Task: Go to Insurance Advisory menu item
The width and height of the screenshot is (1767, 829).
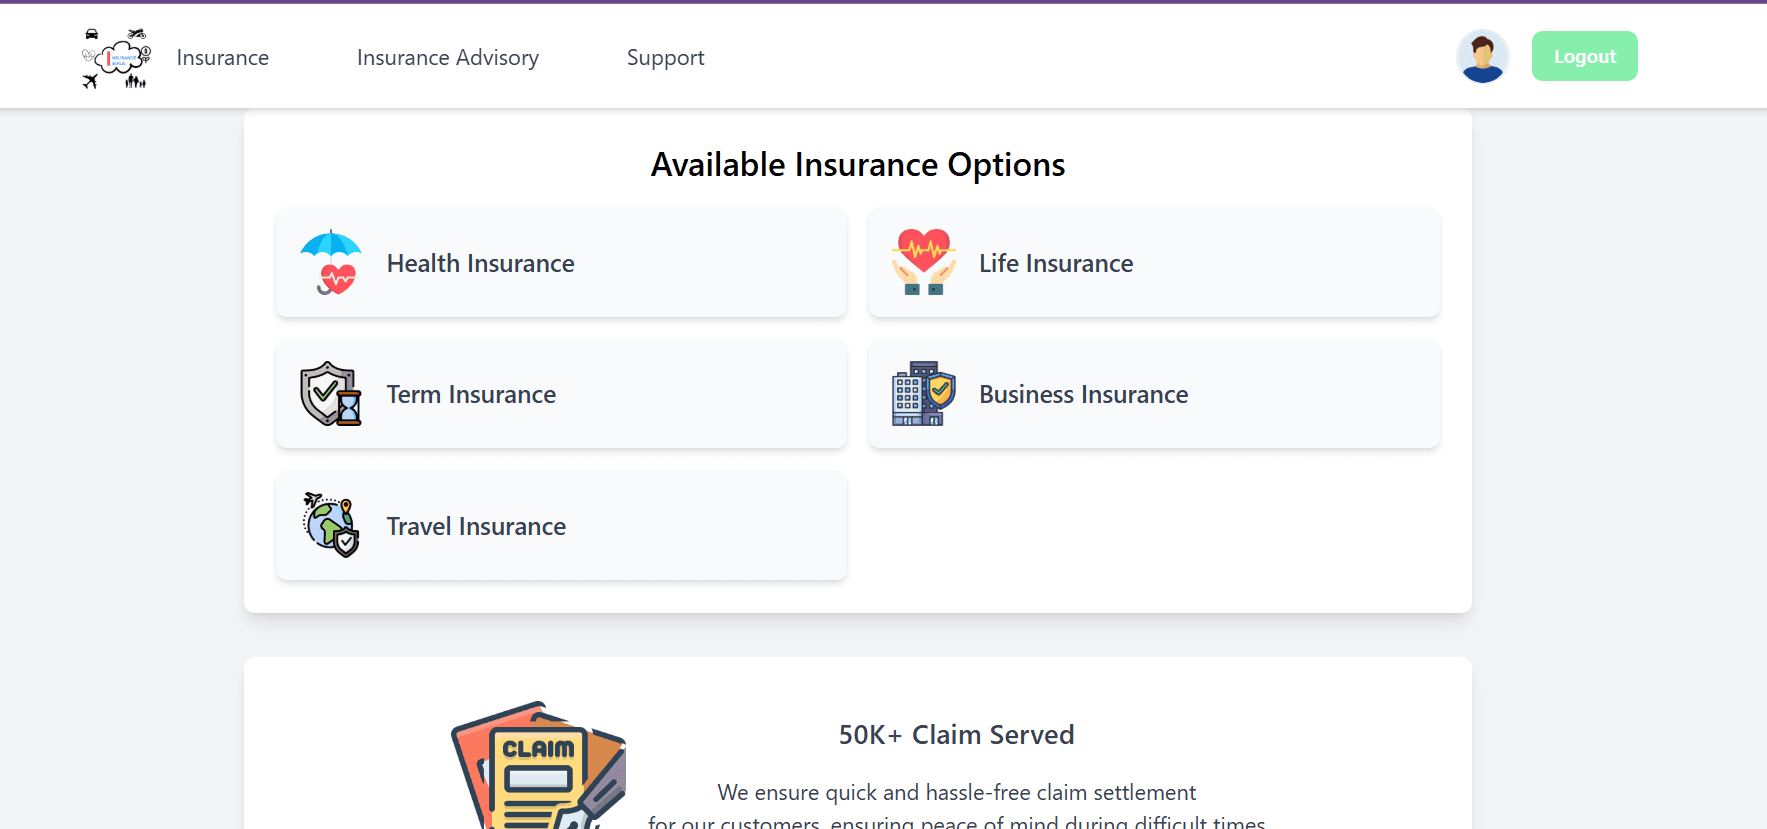Action: pyautogui.click(x=447, y=58)
